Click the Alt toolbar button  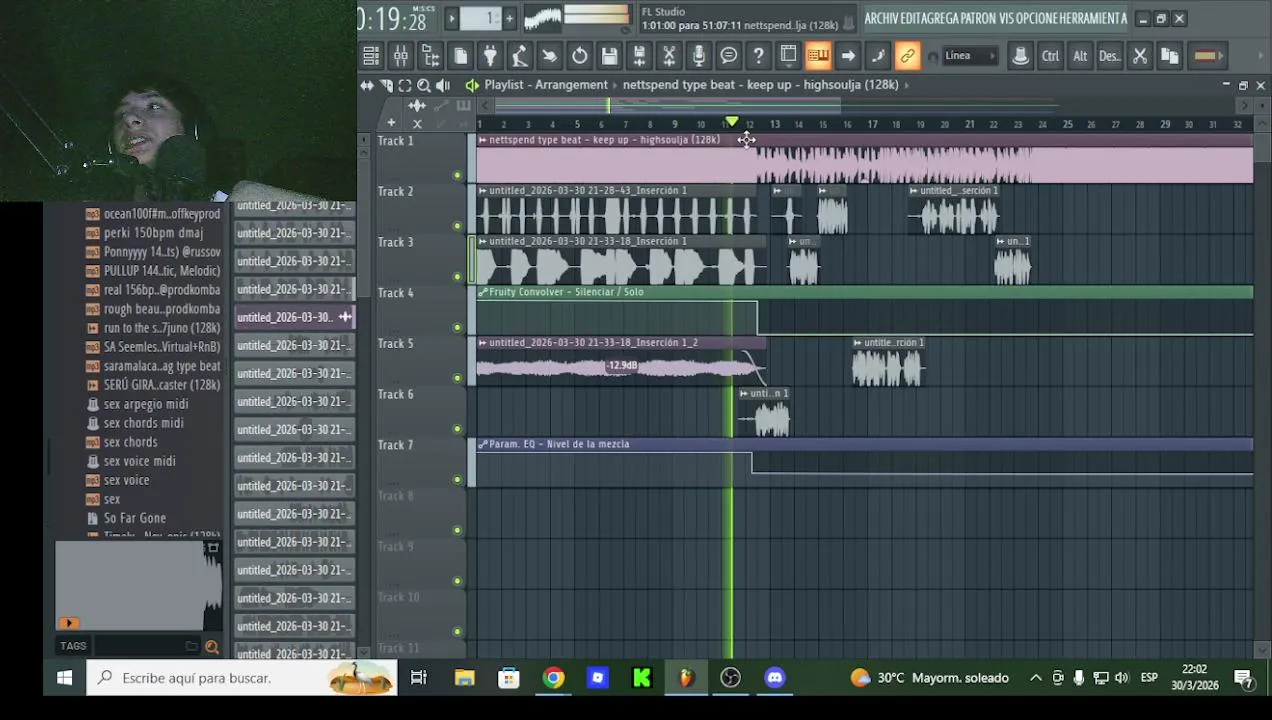tap(1080, 56)
